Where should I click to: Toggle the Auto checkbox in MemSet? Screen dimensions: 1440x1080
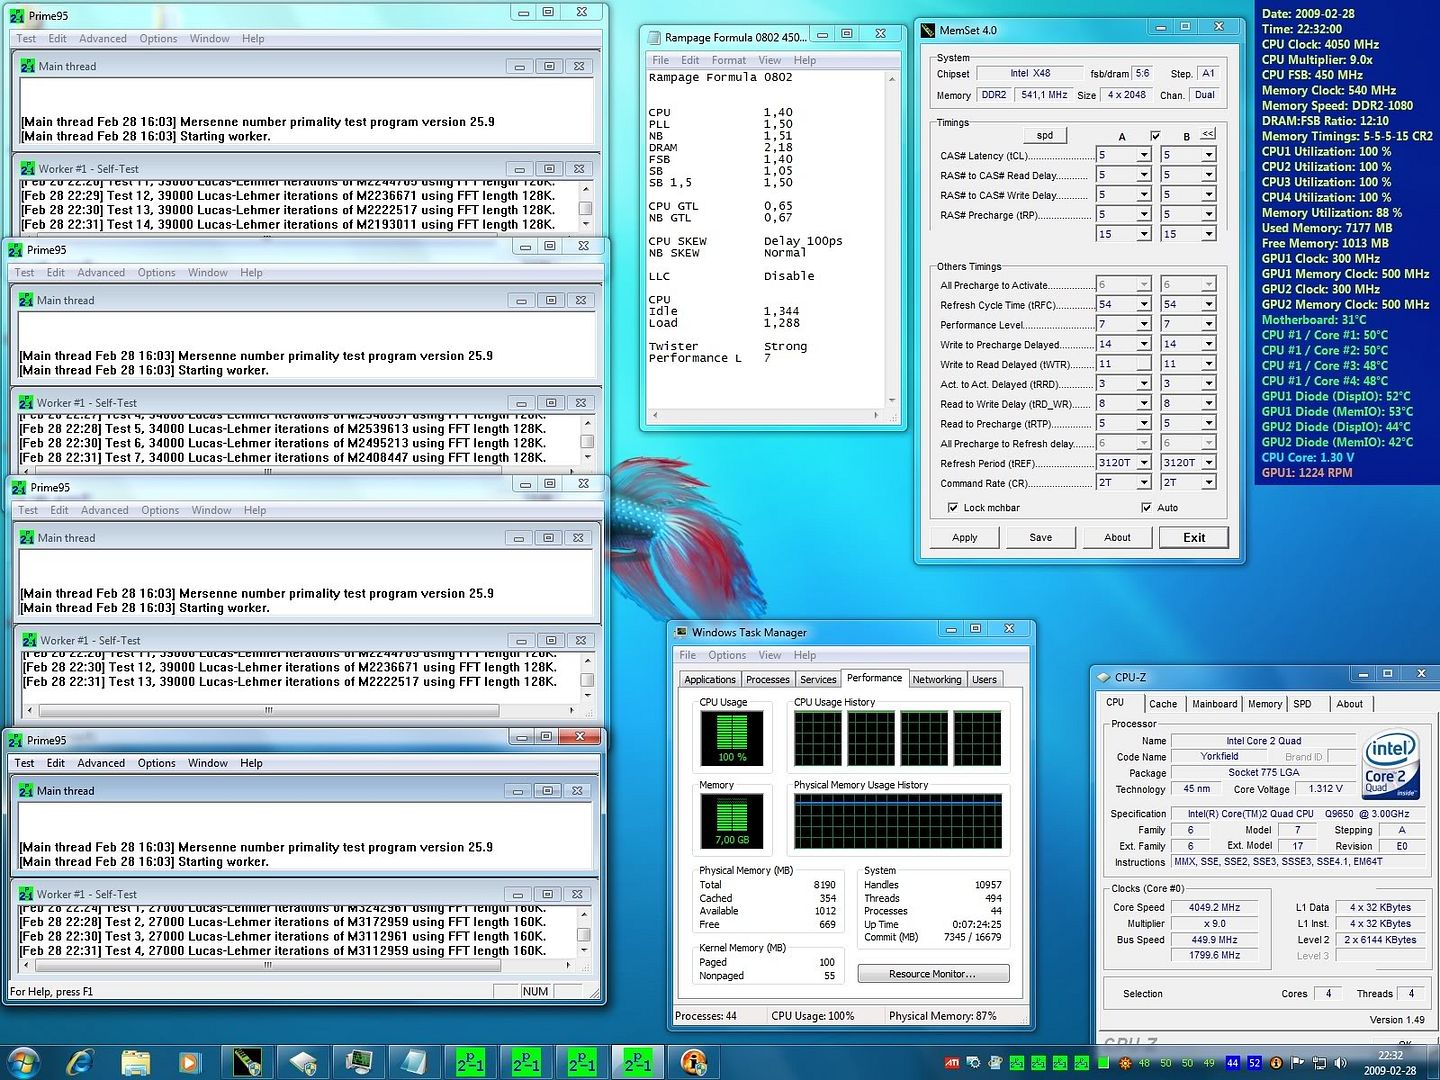pos(1146,508)
